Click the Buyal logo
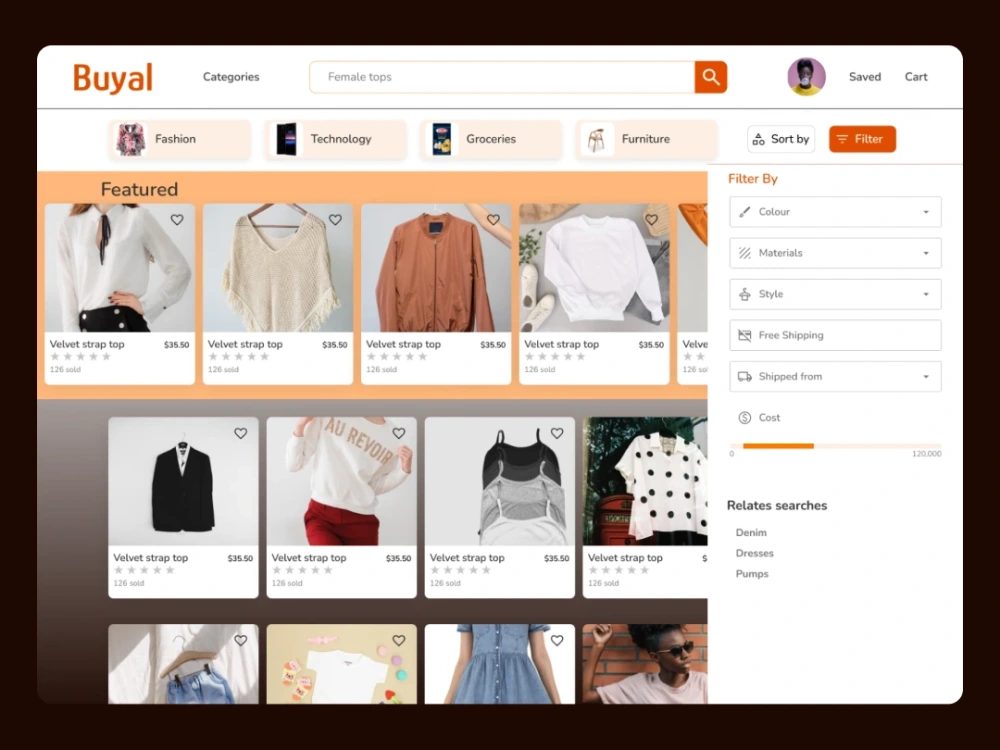 [113, 78]
